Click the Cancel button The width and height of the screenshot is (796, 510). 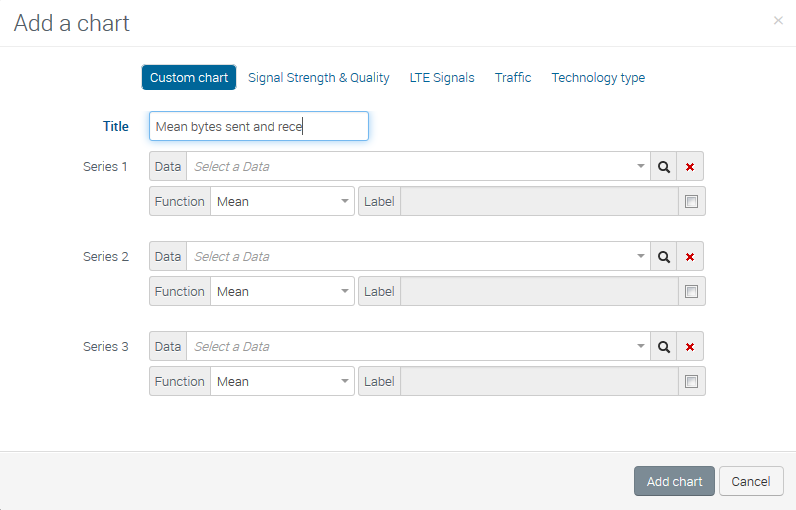pos(750,482)
